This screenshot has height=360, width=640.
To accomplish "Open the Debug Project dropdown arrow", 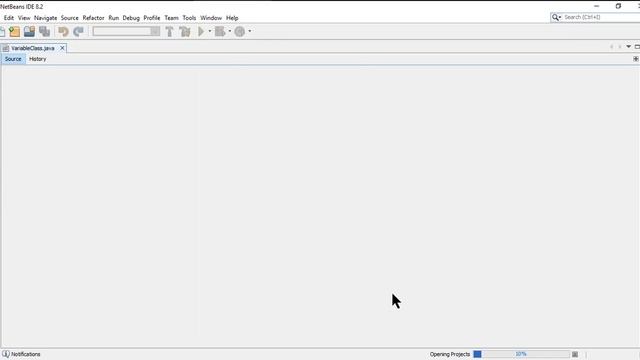I will click(x=230, y=31).
